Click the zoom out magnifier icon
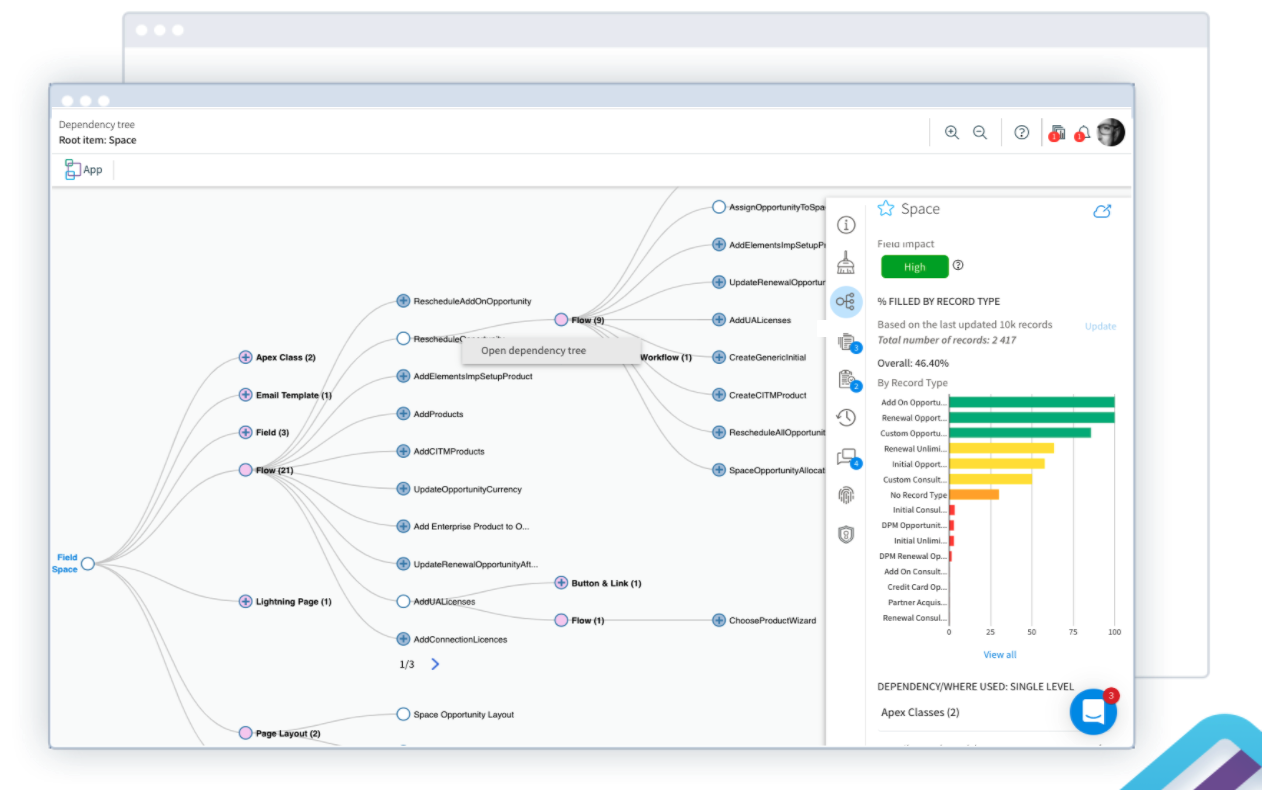This screenshot has width=1262, height=790. [980, 132]
